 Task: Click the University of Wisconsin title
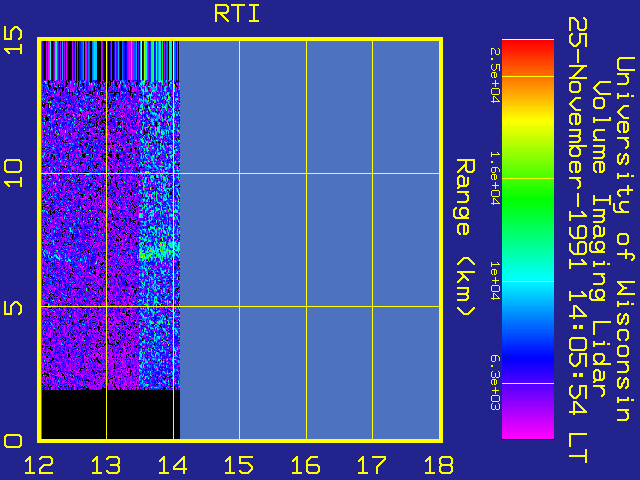[624, 239]
